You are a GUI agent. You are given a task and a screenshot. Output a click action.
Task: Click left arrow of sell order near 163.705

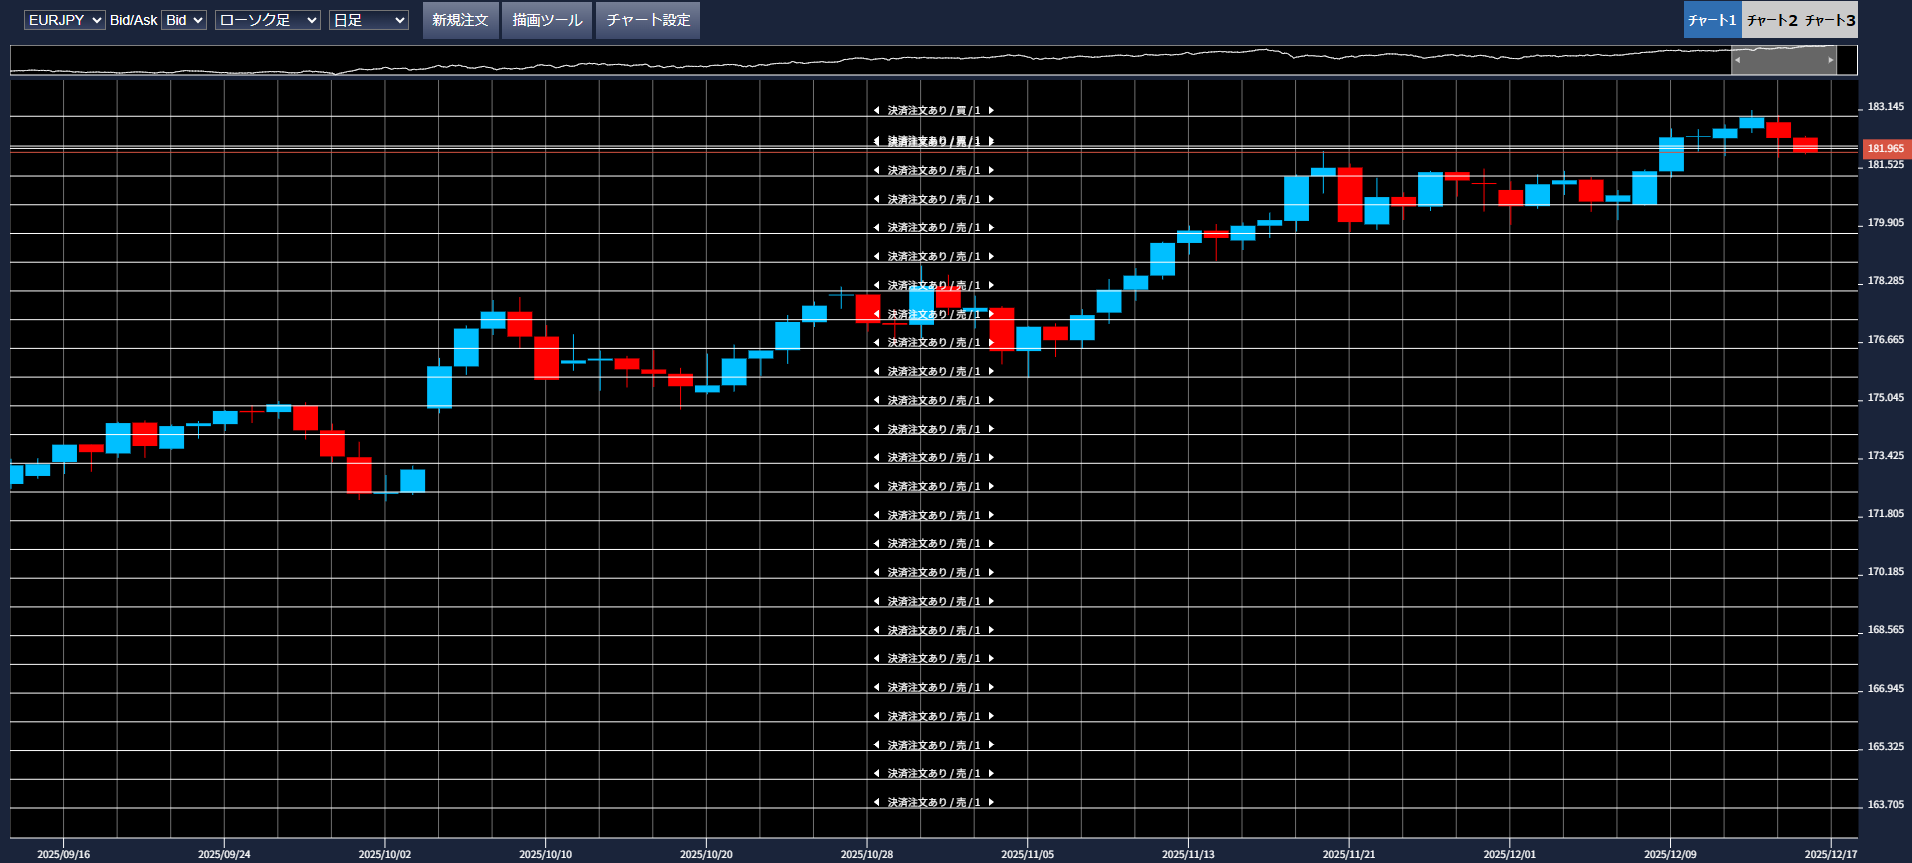coord(876,802)
